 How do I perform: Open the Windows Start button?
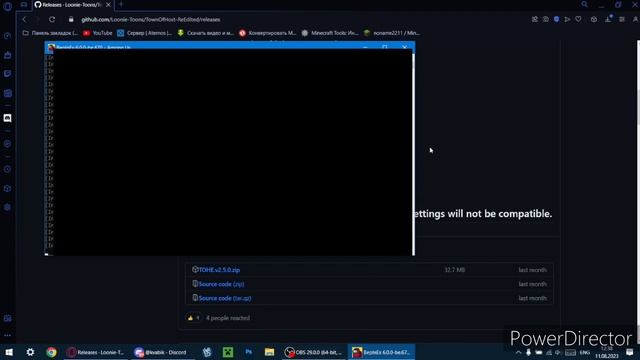click(9, 352)
